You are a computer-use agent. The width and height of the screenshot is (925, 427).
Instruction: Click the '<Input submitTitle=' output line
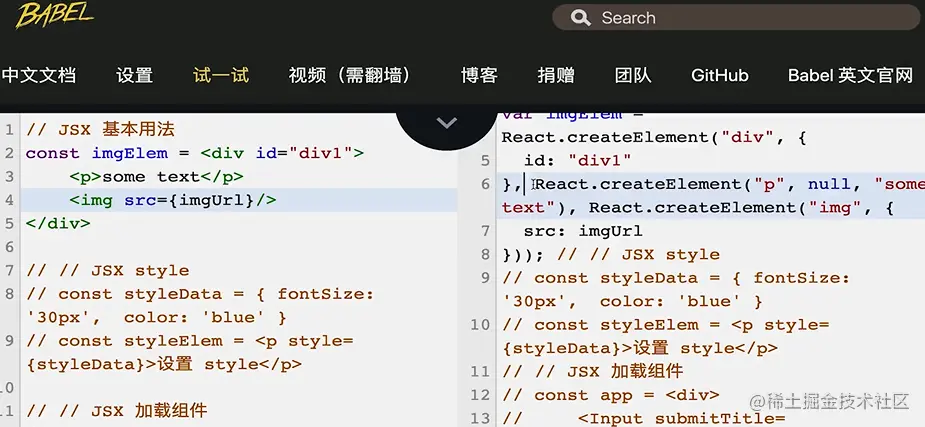pyautogui.click(x=681, y=418)
